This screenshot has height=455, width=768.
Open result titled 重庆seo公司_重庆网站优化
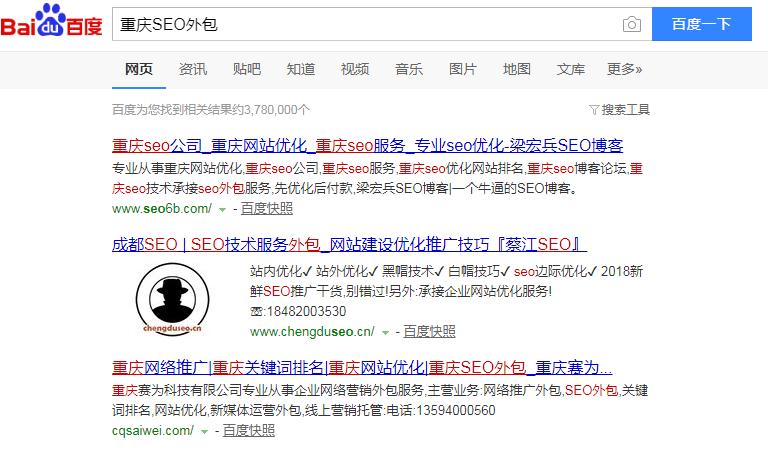click(x=367, y=145)
